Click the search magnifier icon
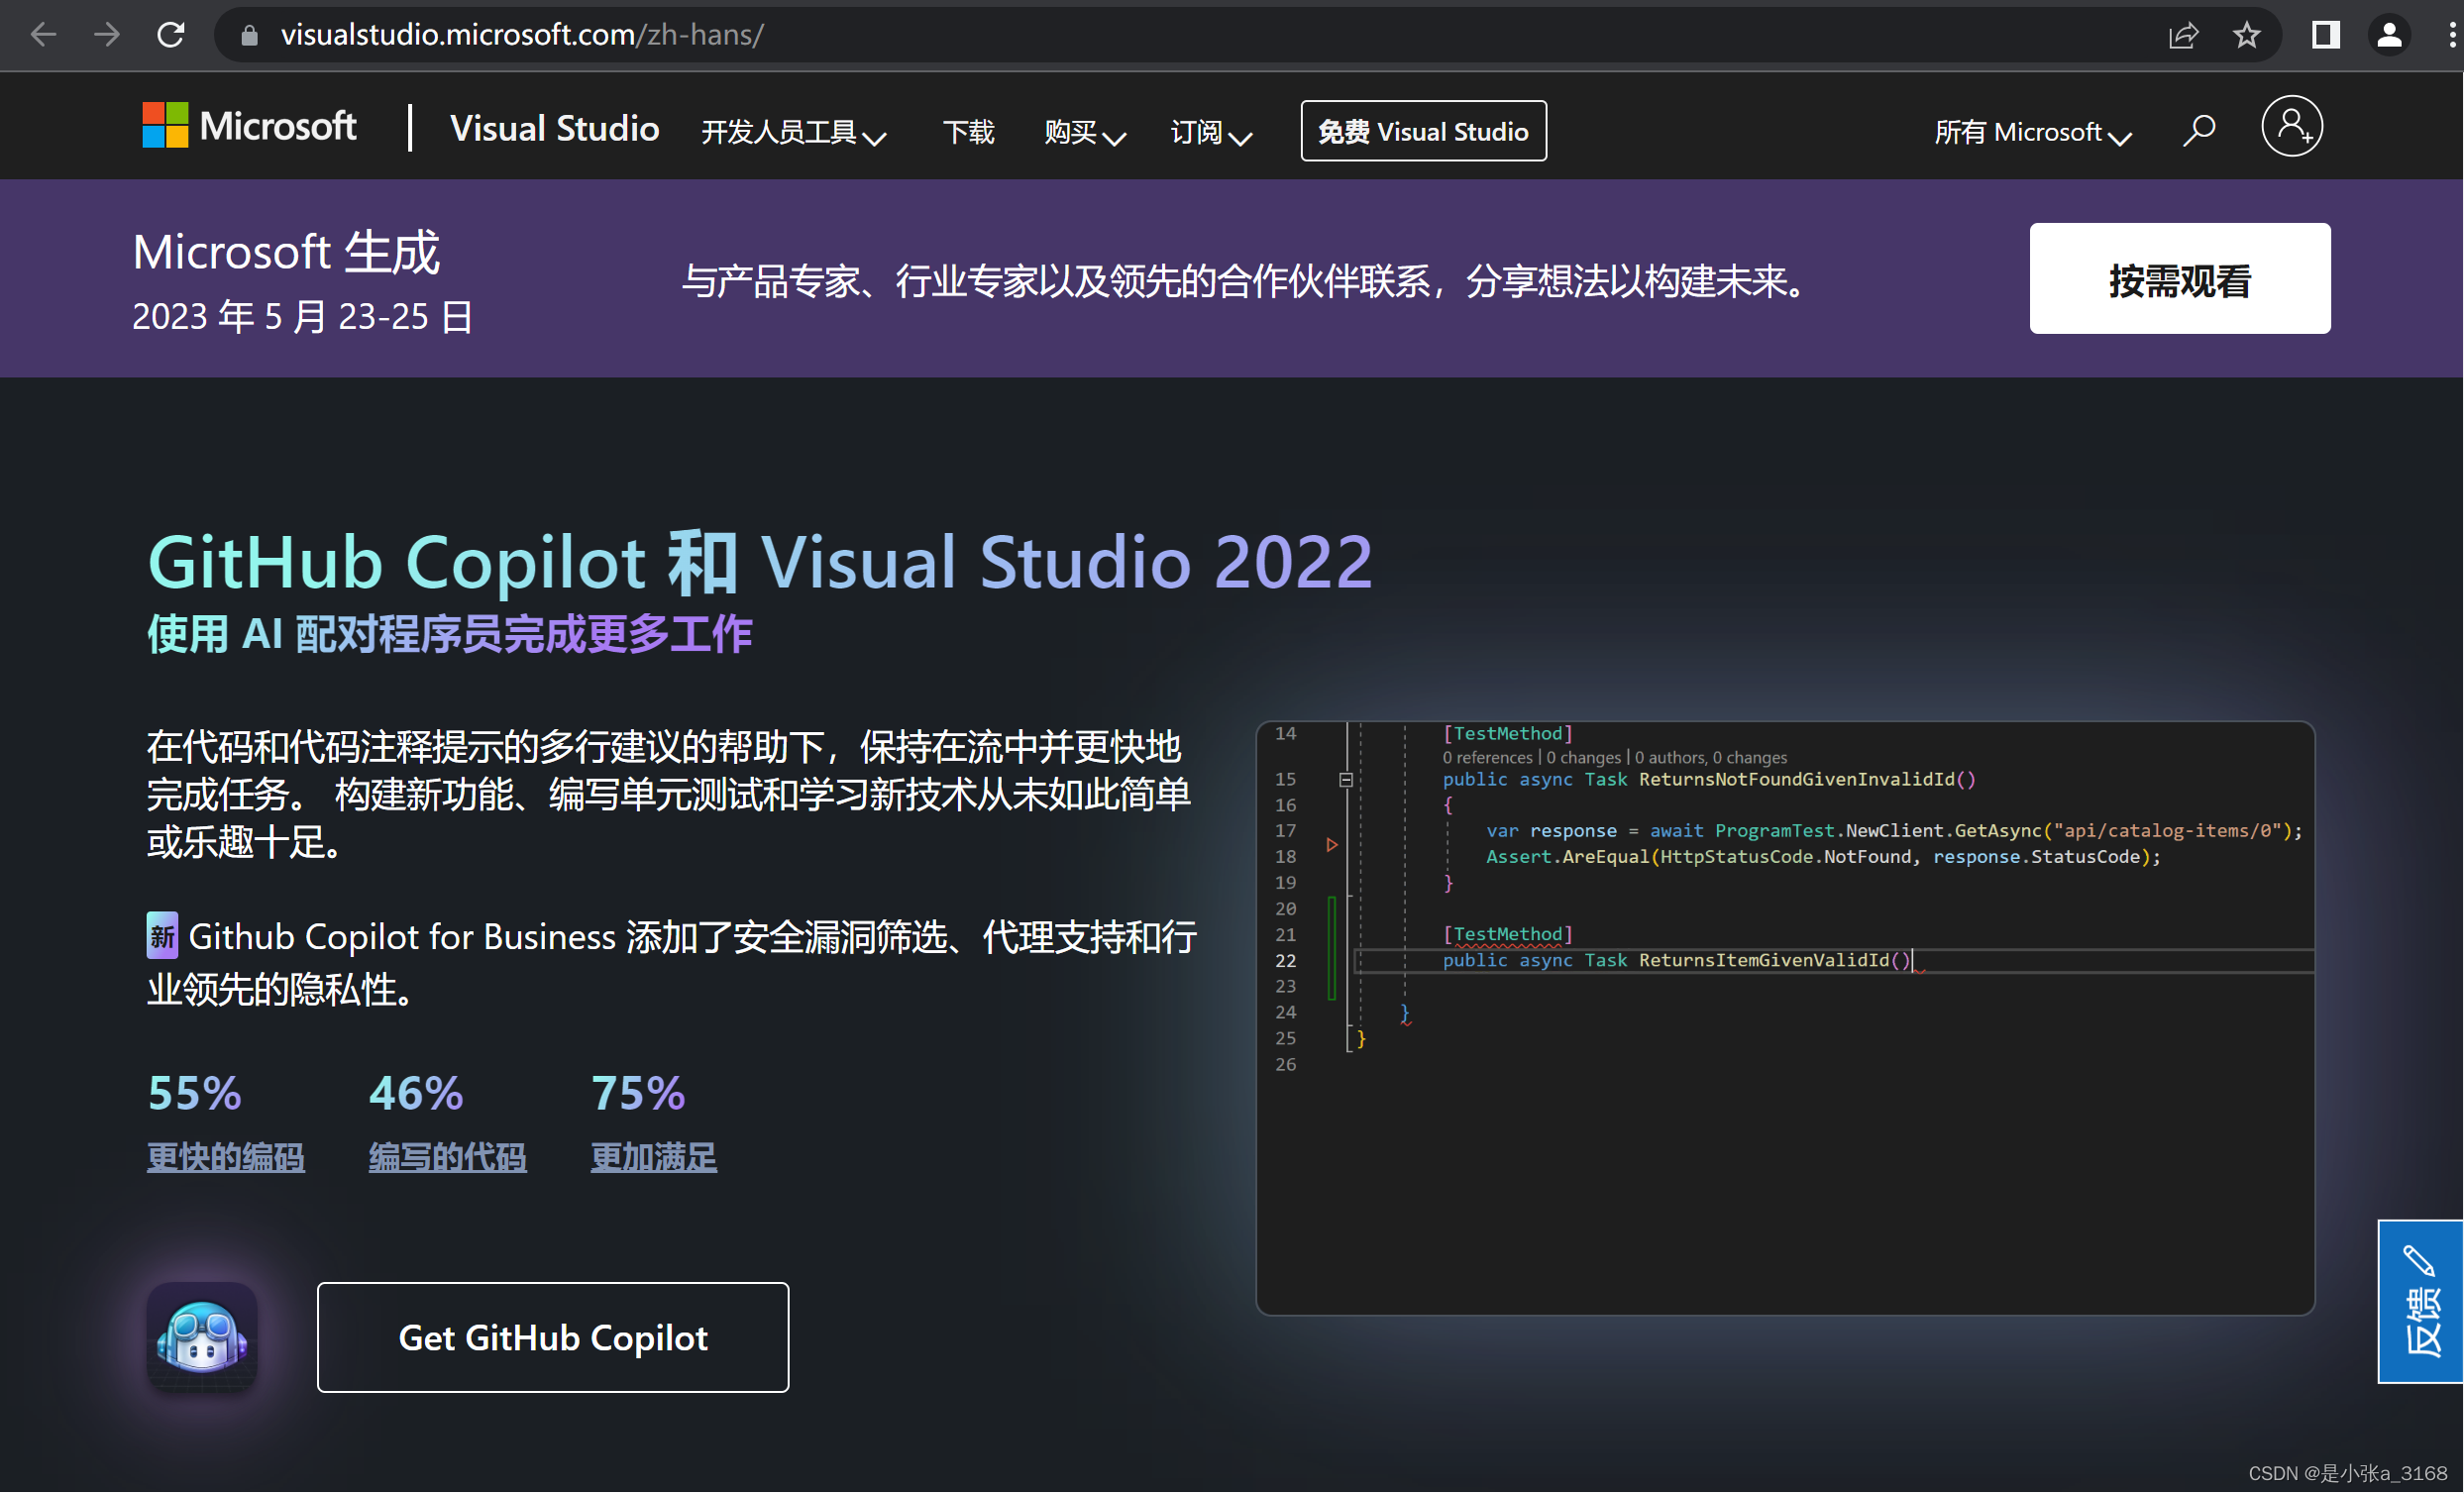 [x=2198, y=130]
